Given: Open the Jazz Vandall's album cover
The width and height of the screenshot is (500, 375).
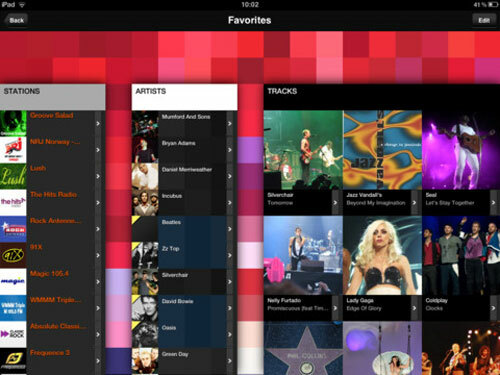Looking at the screenshot, I should (382, 150).
